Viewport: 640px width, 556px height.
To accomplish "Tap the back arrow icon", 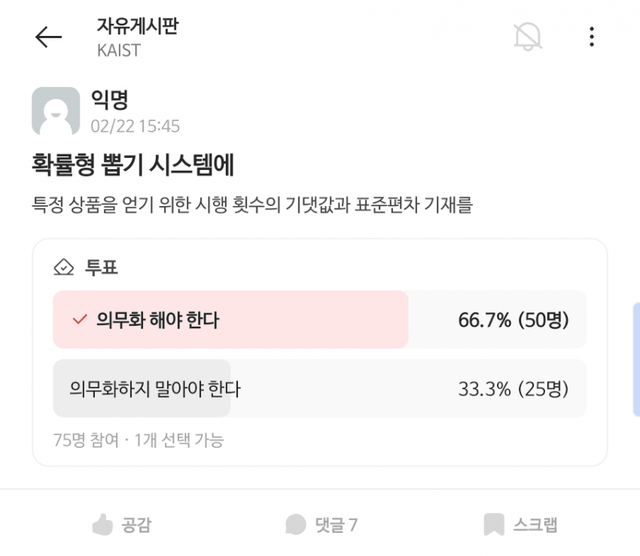I will 48,37.
